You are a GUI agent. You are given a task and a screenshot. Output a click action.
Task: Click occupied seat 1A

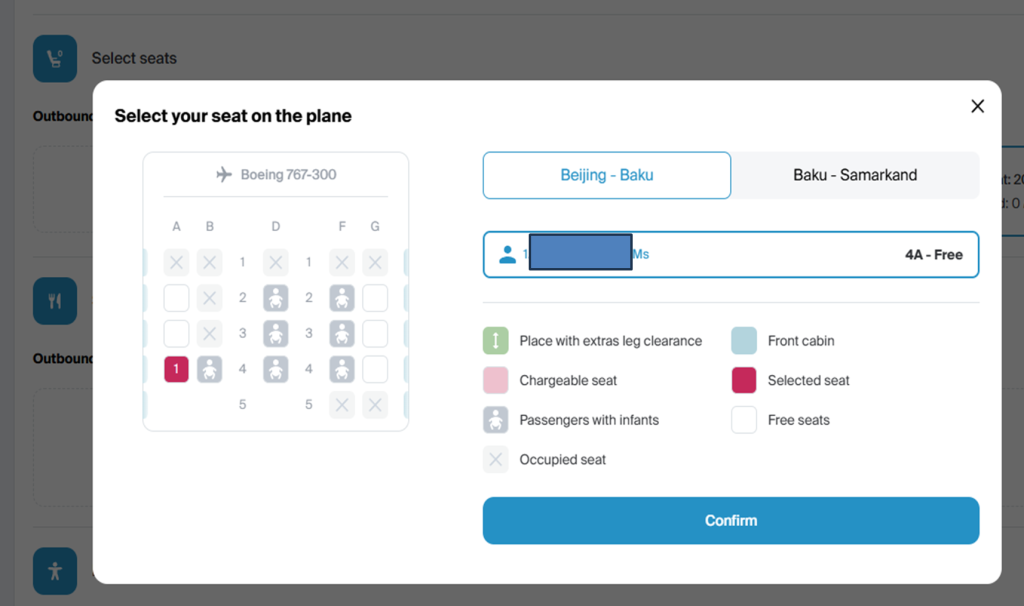(x=176, y=263)
